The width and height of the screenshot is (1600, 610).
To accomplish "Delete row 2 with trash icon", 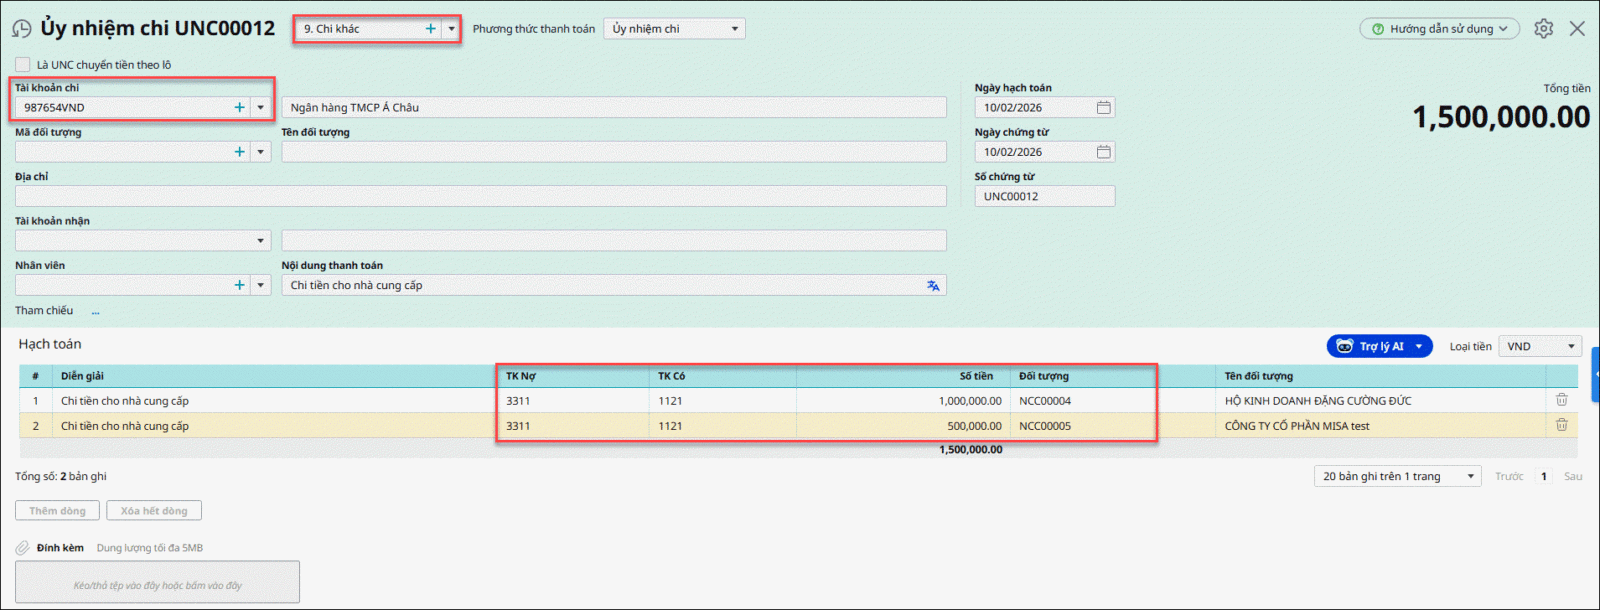I will pyautogui.click(x=1561, y=425).
